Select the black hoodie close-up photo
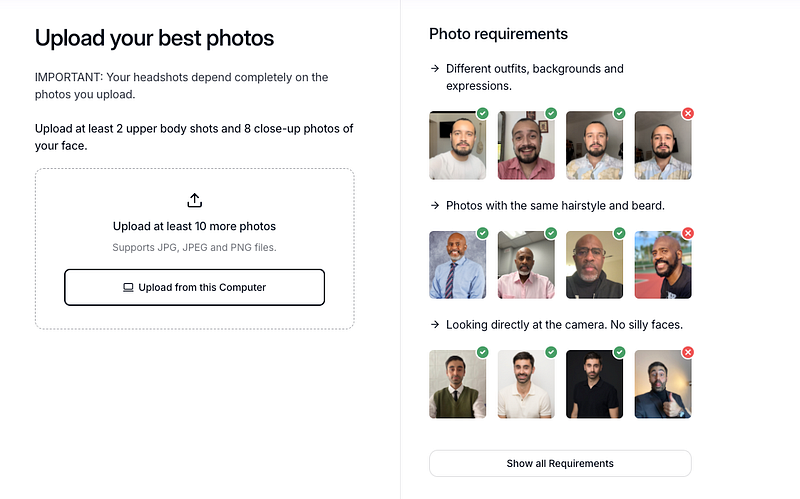The width and height of the screenshot is (800, 499). (594, 265)
